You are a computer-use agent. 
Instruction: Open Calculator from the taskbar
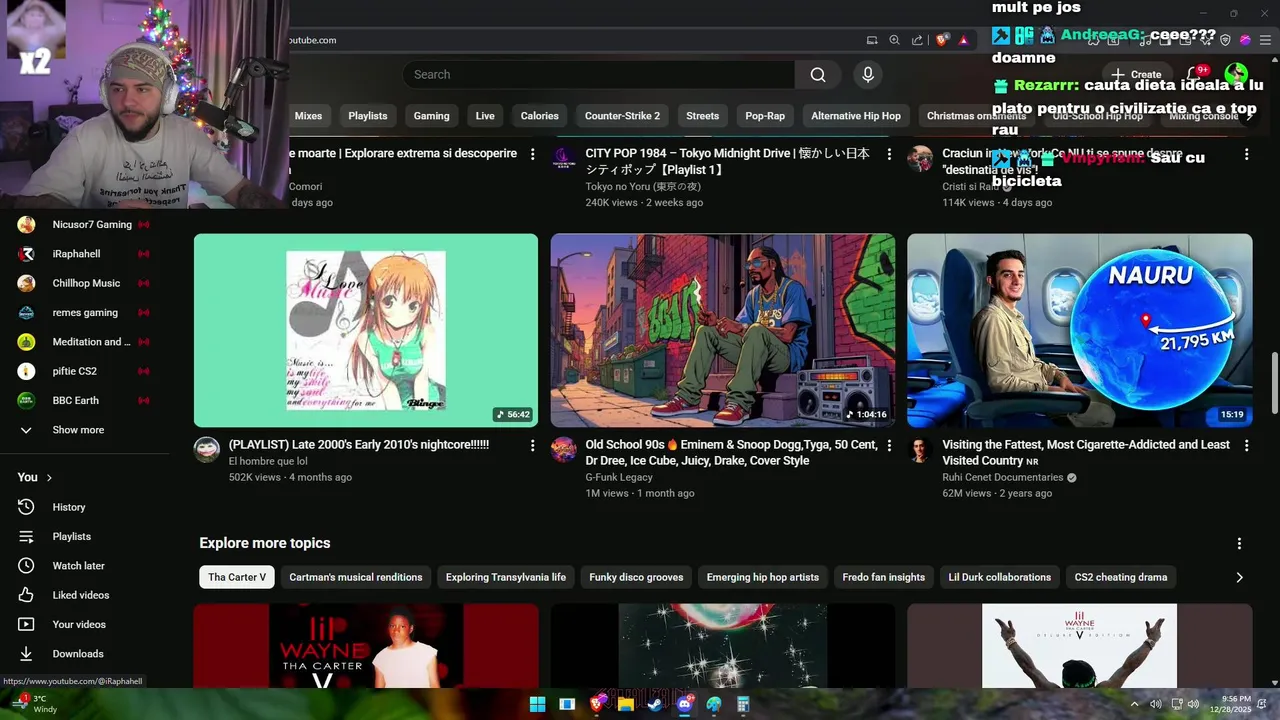point(743,704)
